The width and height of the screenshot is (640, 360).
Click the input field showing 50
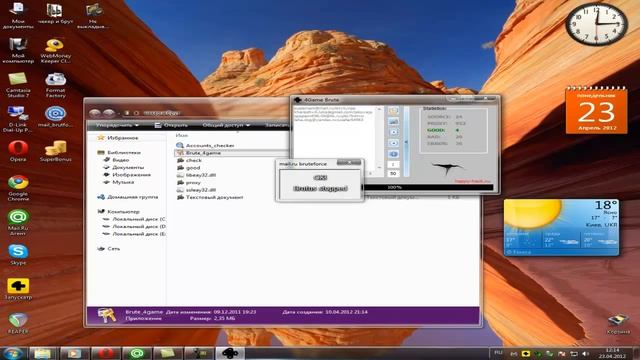(393, 173)
